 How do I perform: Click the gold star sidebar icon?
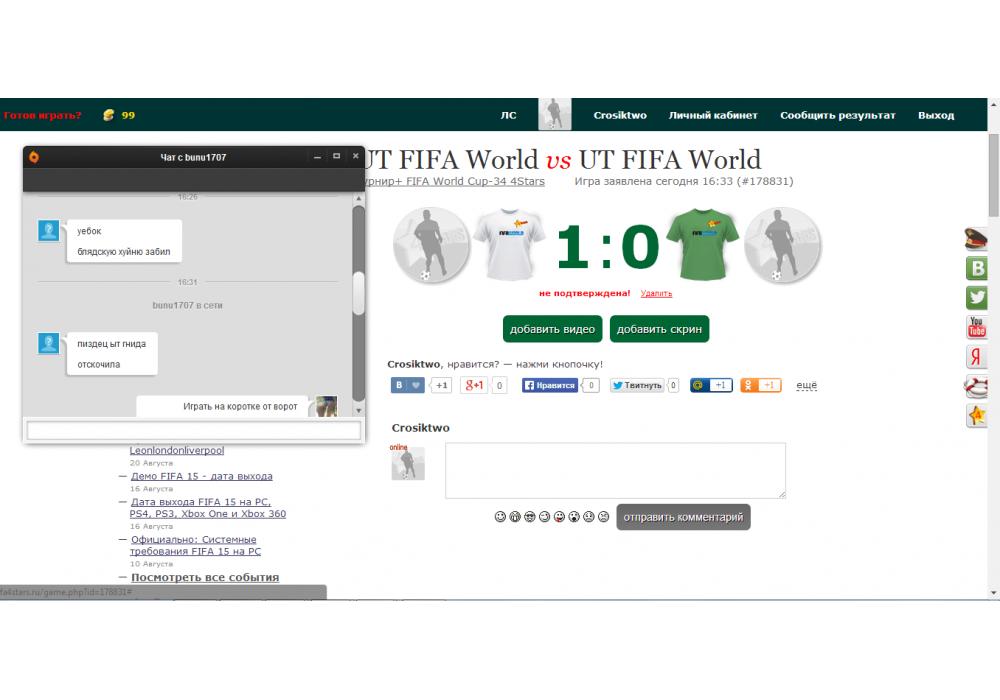point(976,416)
